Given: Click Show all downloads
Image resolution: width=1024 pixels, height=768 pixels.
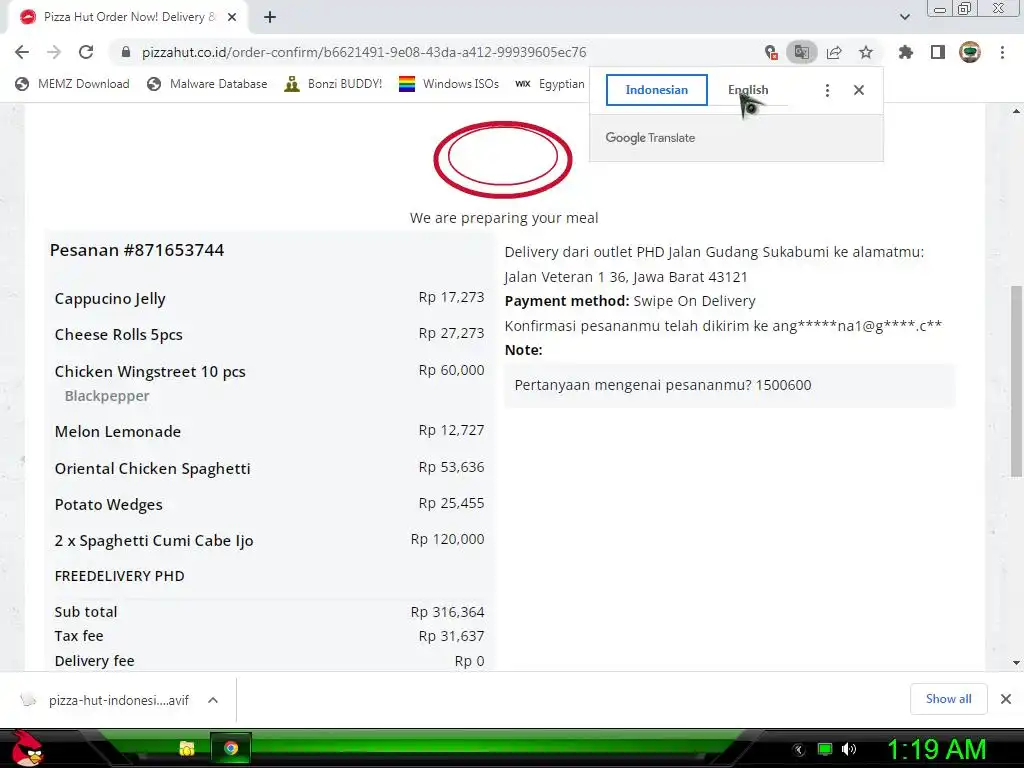Looking at the screenshot, I should click(x=948, y=699).
